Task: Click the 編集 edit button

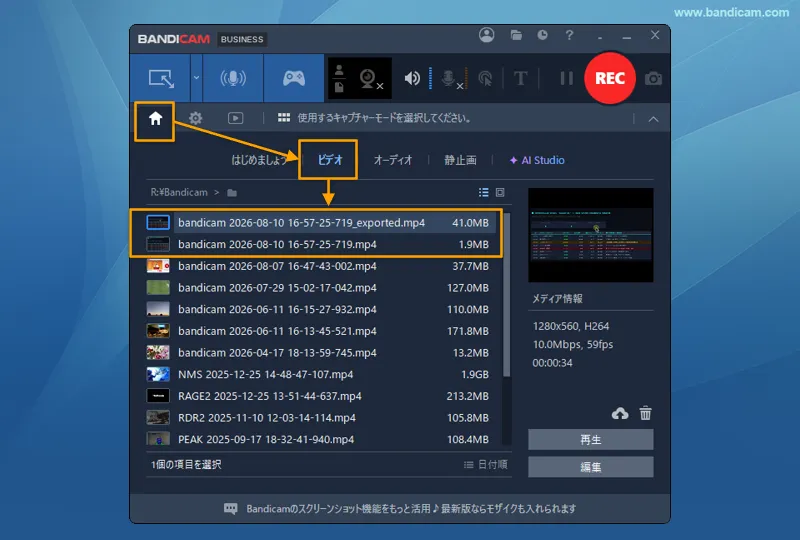Action: pyautogui.click(x=590, y=467)
